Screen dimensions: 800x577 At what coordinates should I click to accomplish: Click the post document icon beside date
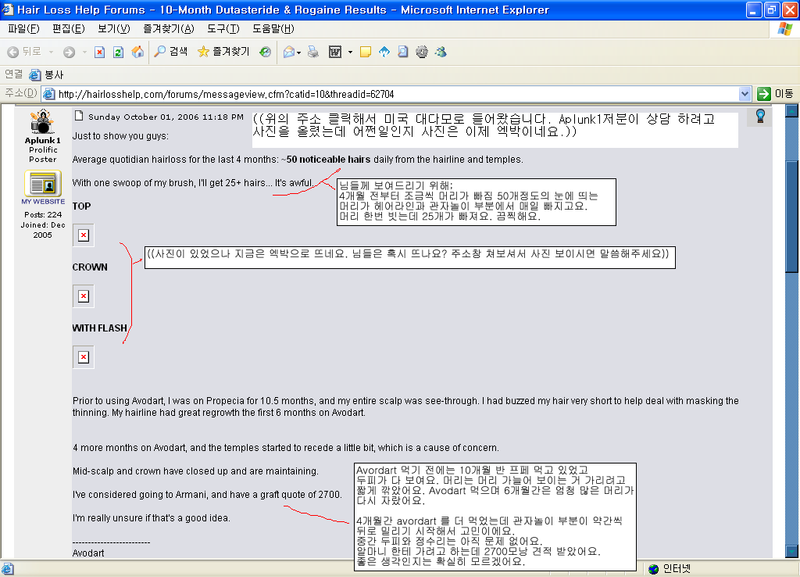click(x=79, y=116)
